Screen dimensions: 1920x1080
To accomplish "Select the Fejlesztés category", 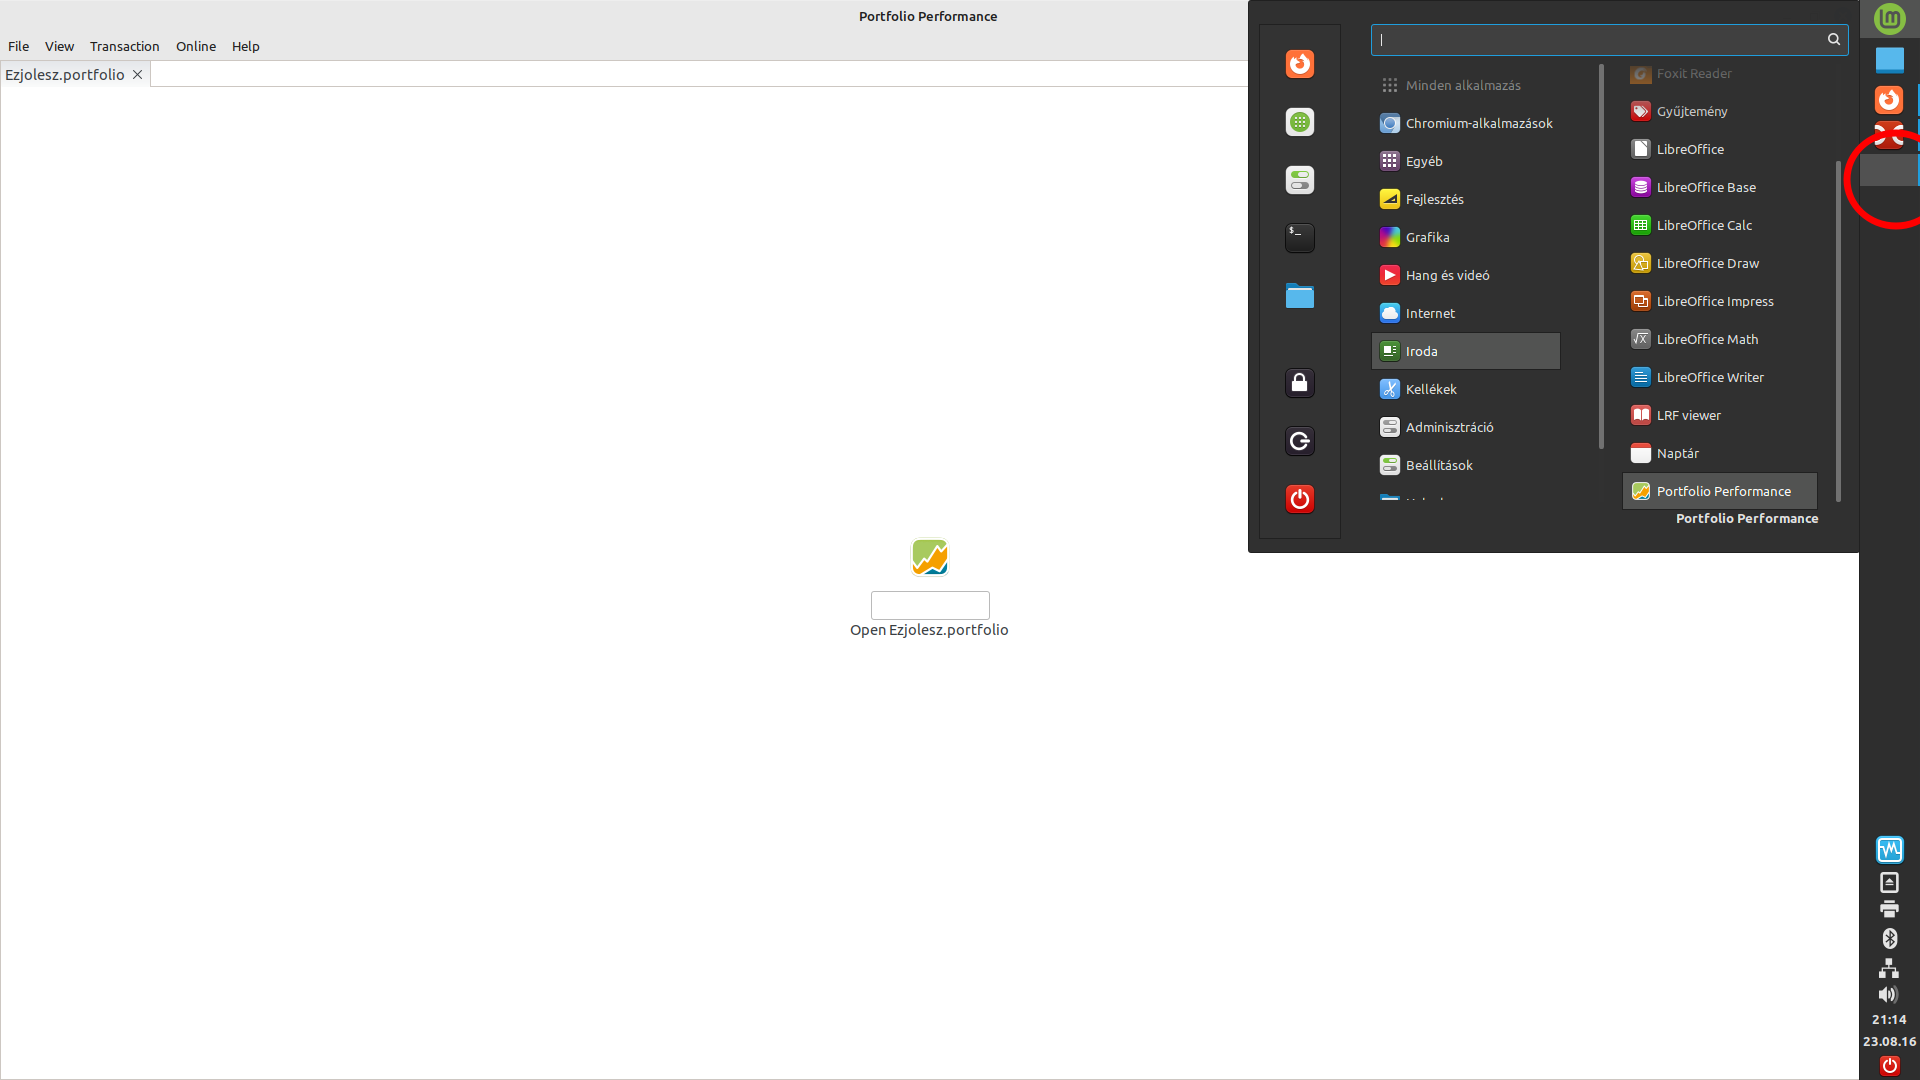I will [x=1465, y=199].
